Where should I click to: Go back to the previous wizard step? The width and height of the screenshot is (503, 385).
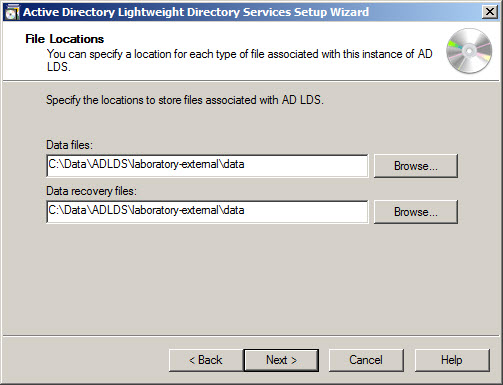[x=206, y=360]
